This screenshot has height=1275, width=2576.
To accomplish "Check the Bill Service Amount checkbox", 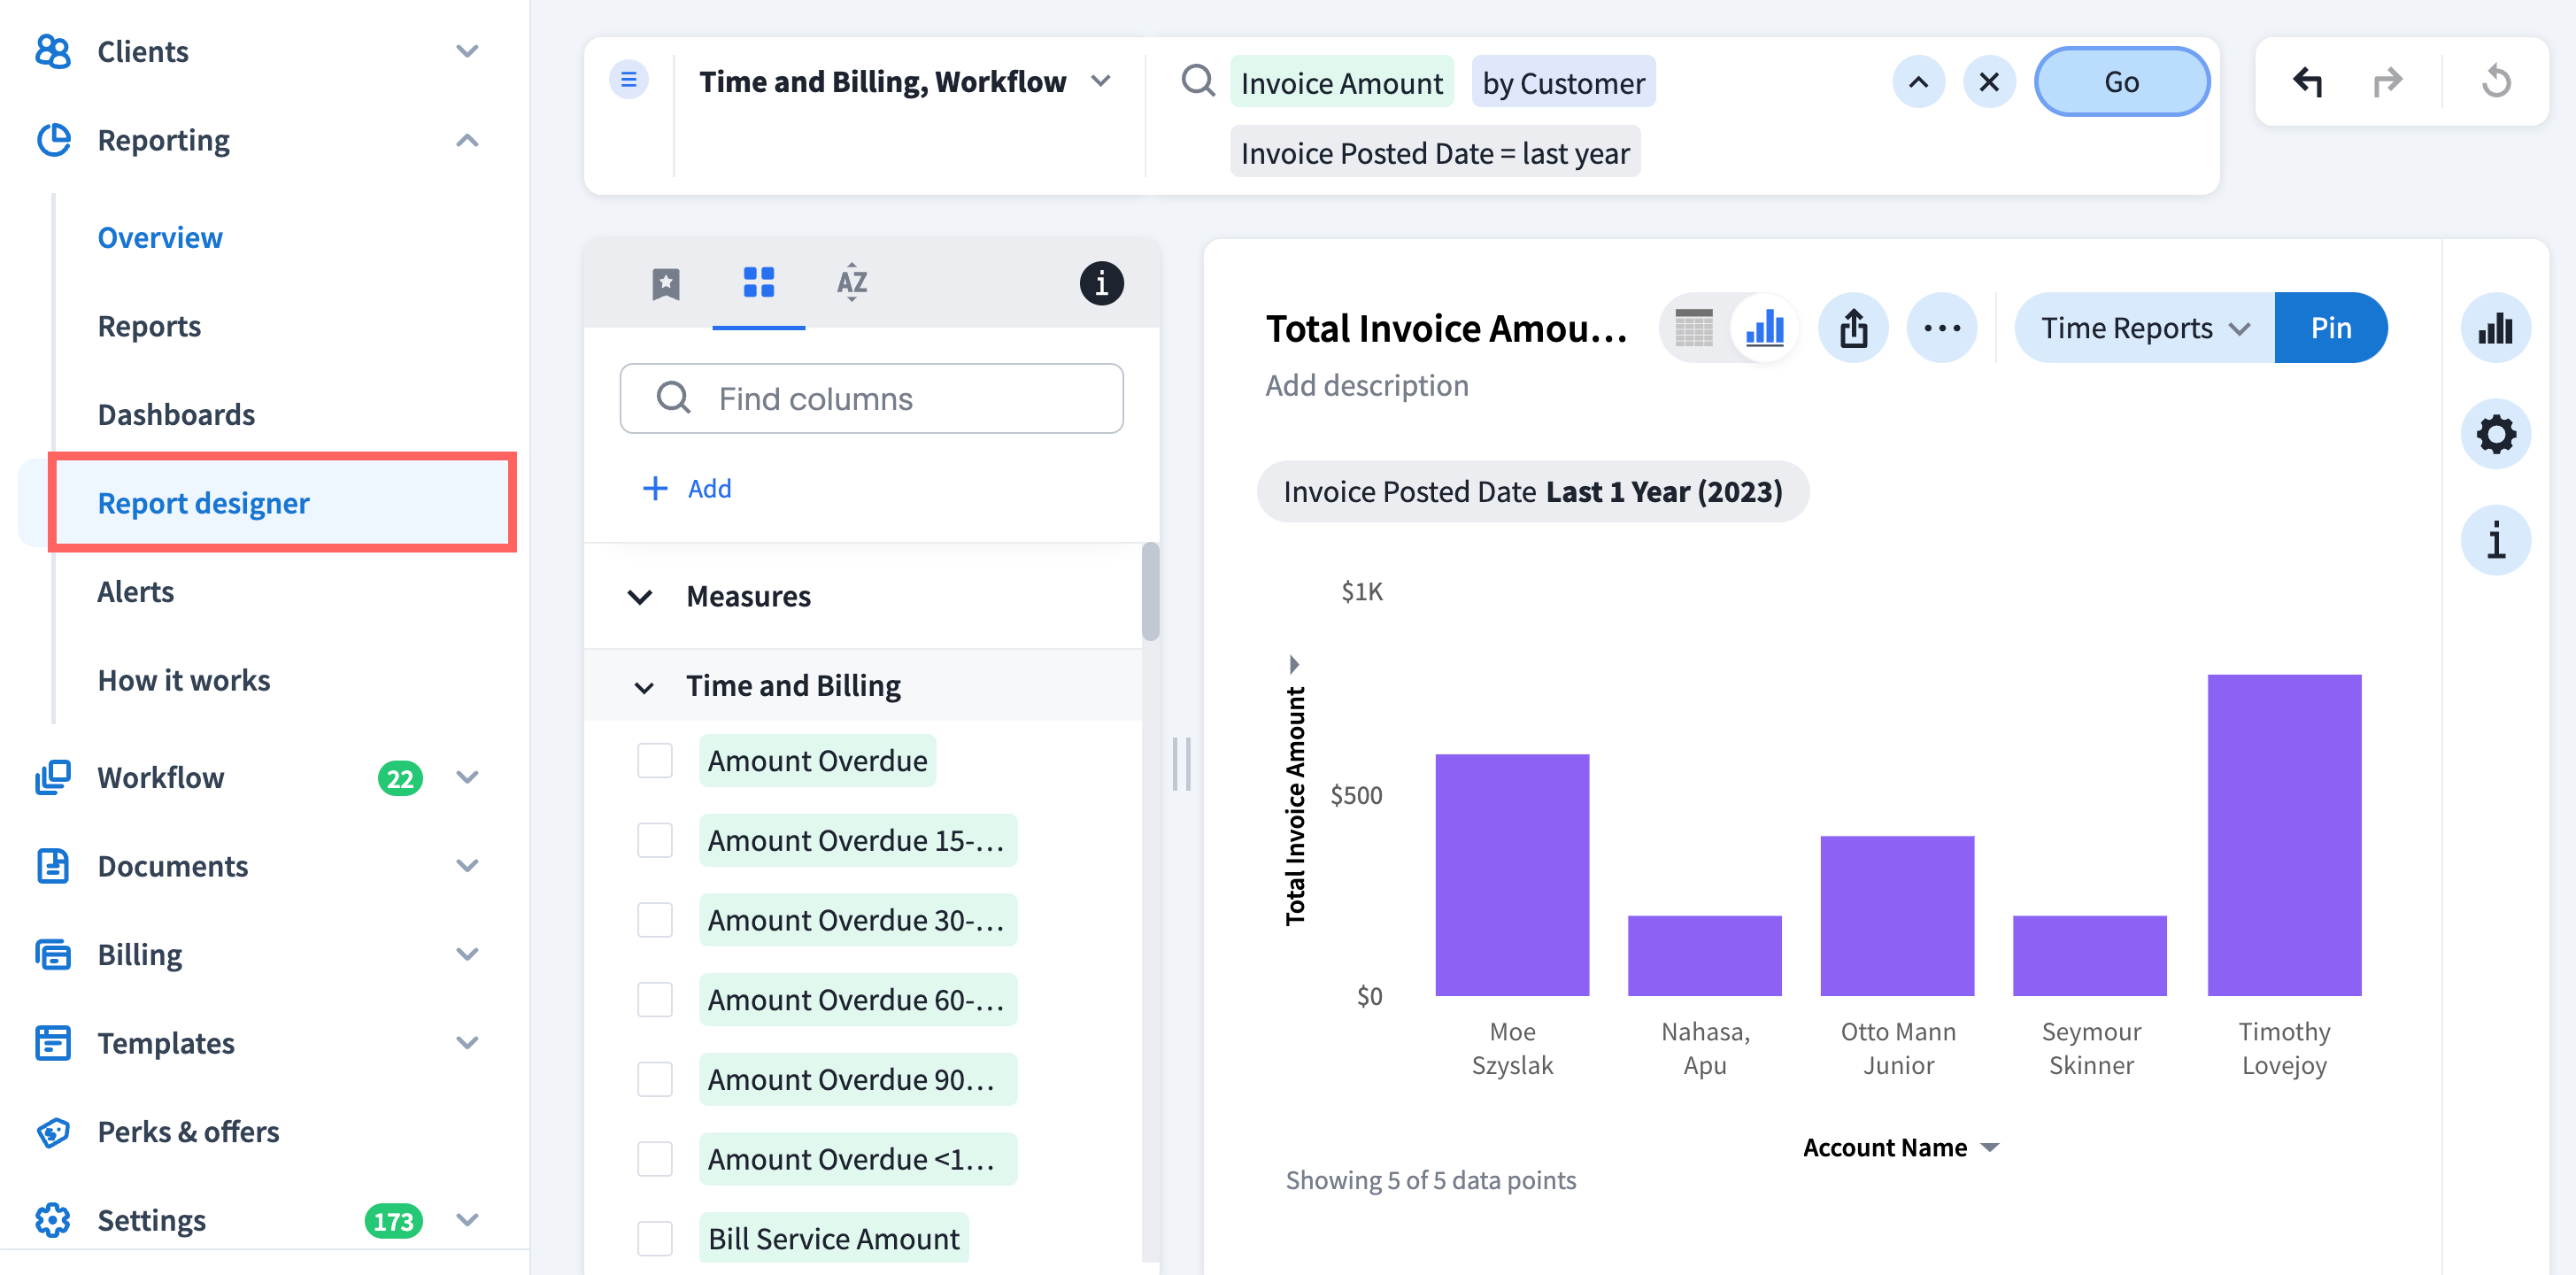I will tap(655, 1238).
